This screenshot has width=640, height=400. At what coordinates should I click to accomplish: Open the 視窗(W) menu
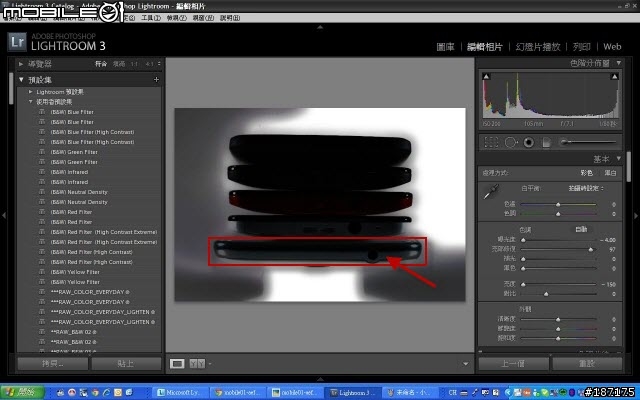[x=203, y=18]
